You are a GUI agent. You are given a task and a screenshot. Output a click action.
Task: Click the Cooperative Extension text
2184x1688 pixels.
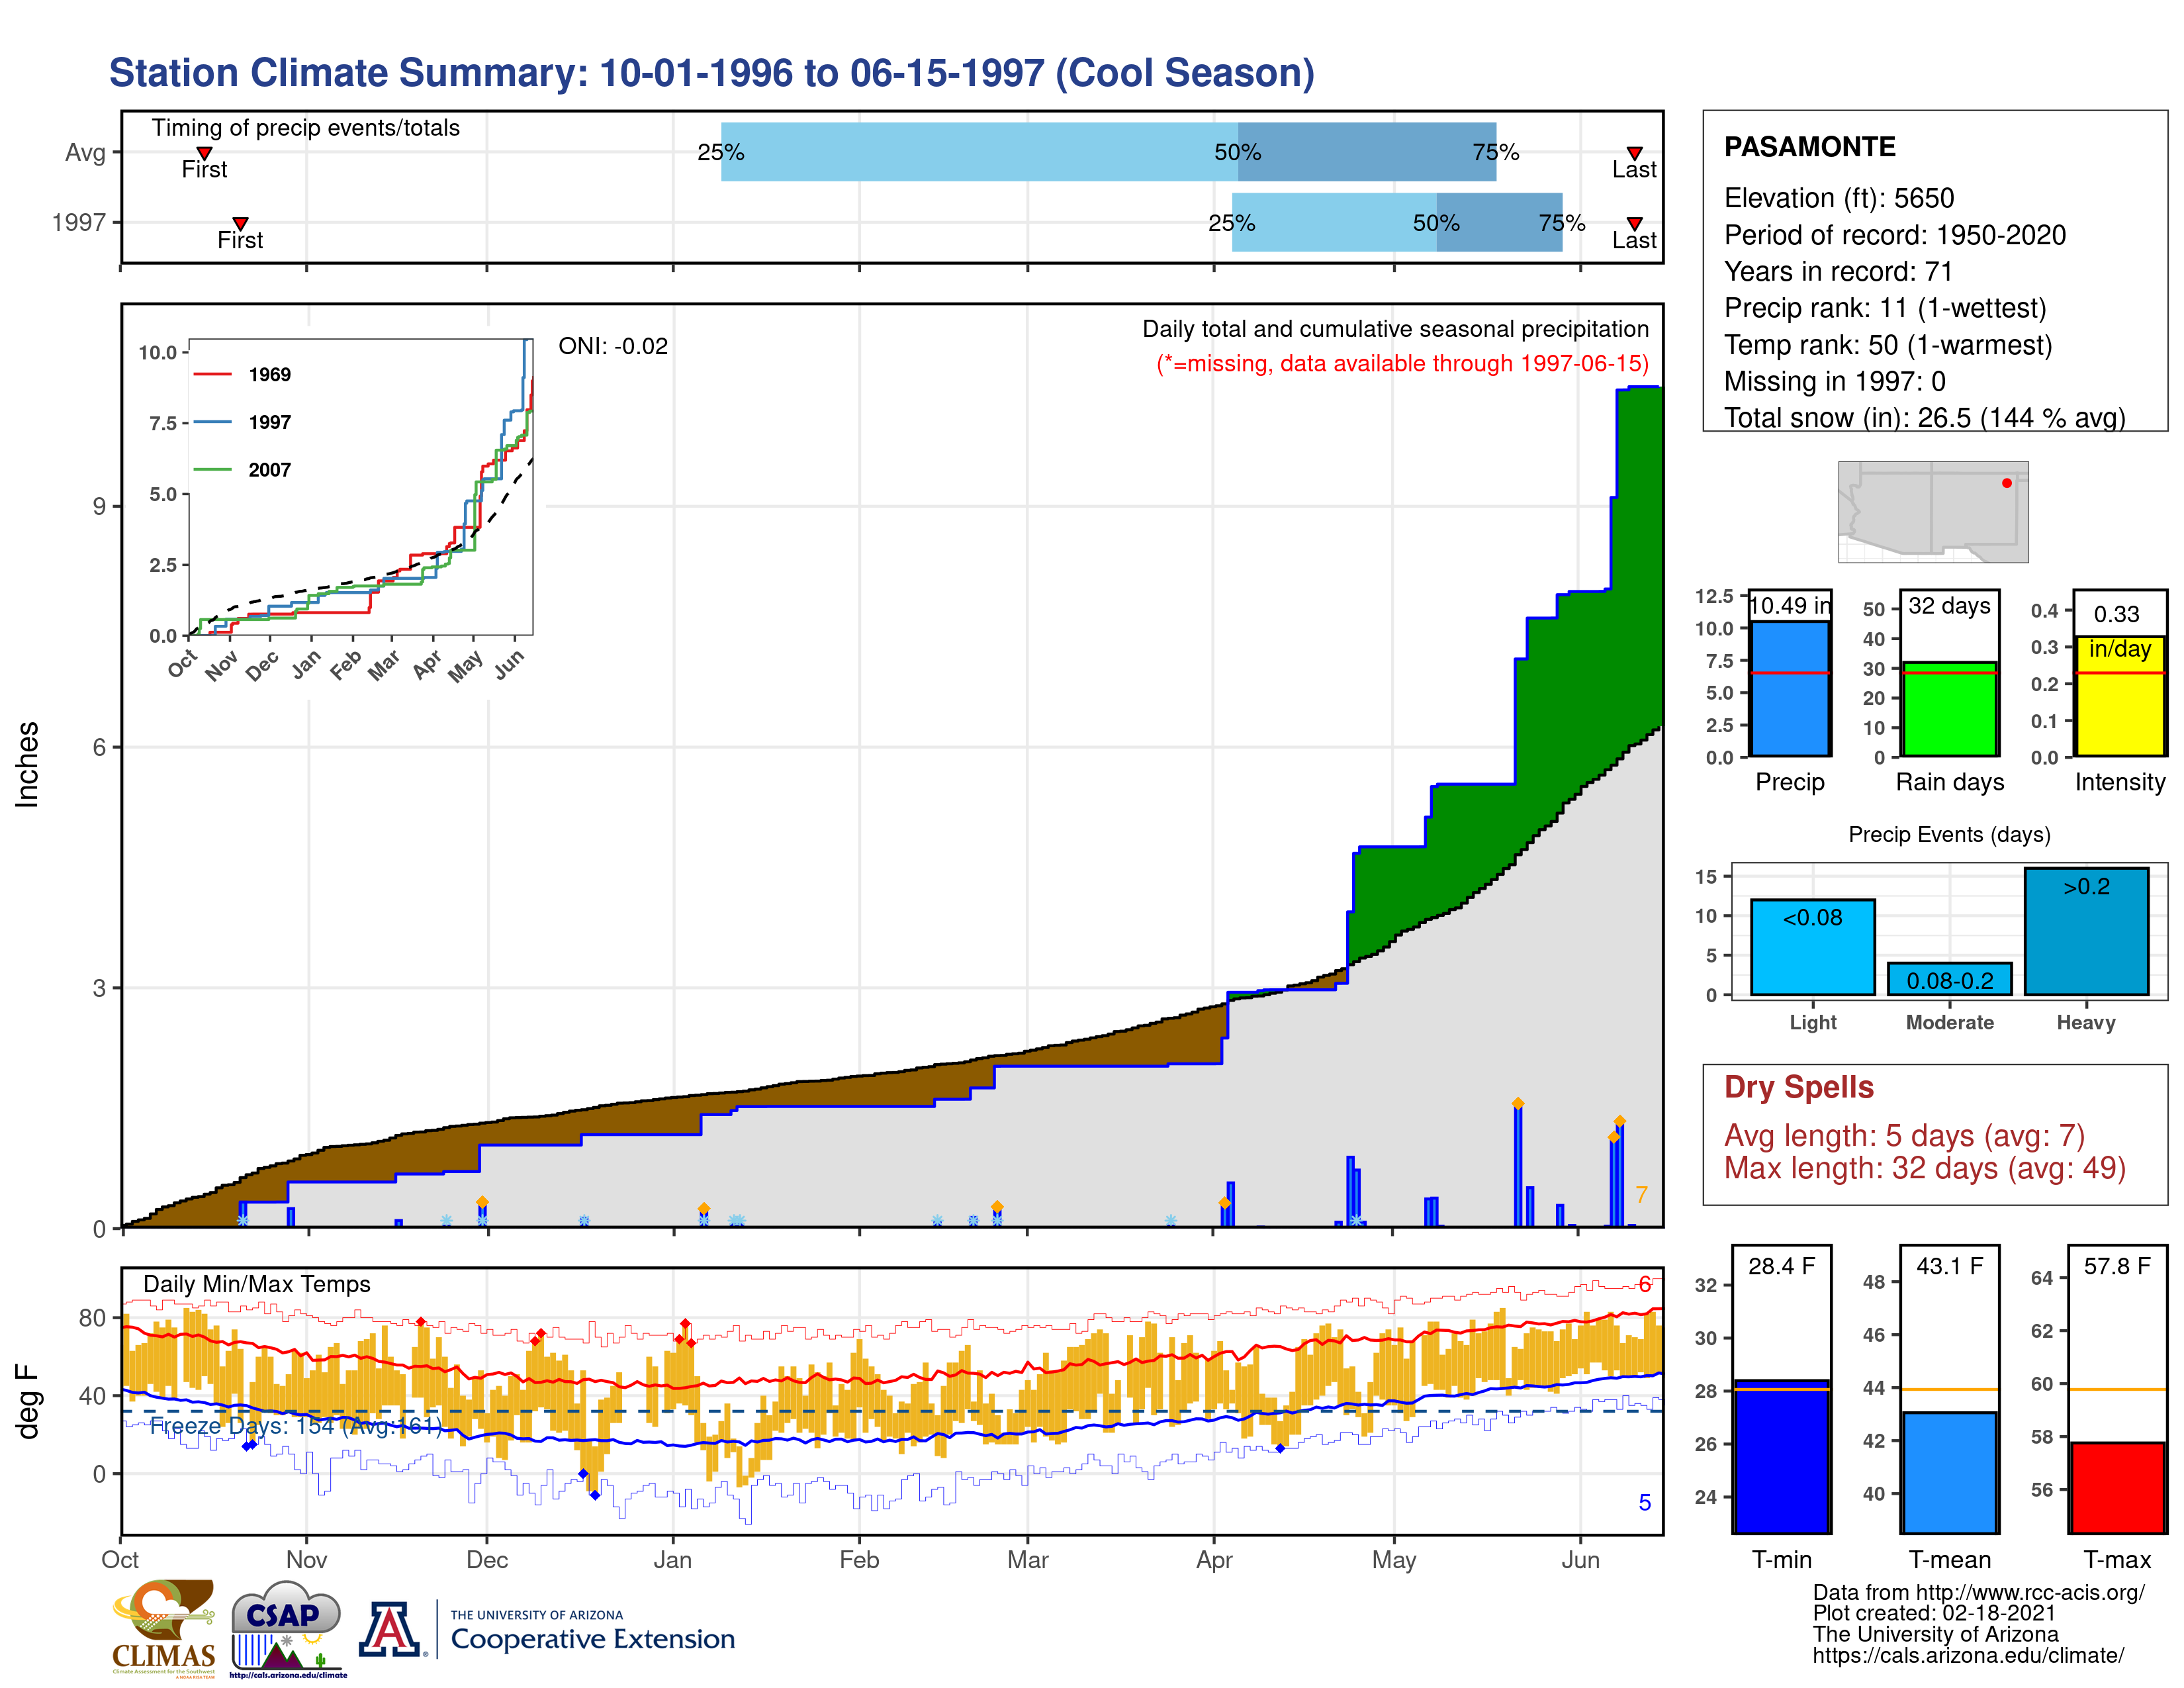(592, 1639)
